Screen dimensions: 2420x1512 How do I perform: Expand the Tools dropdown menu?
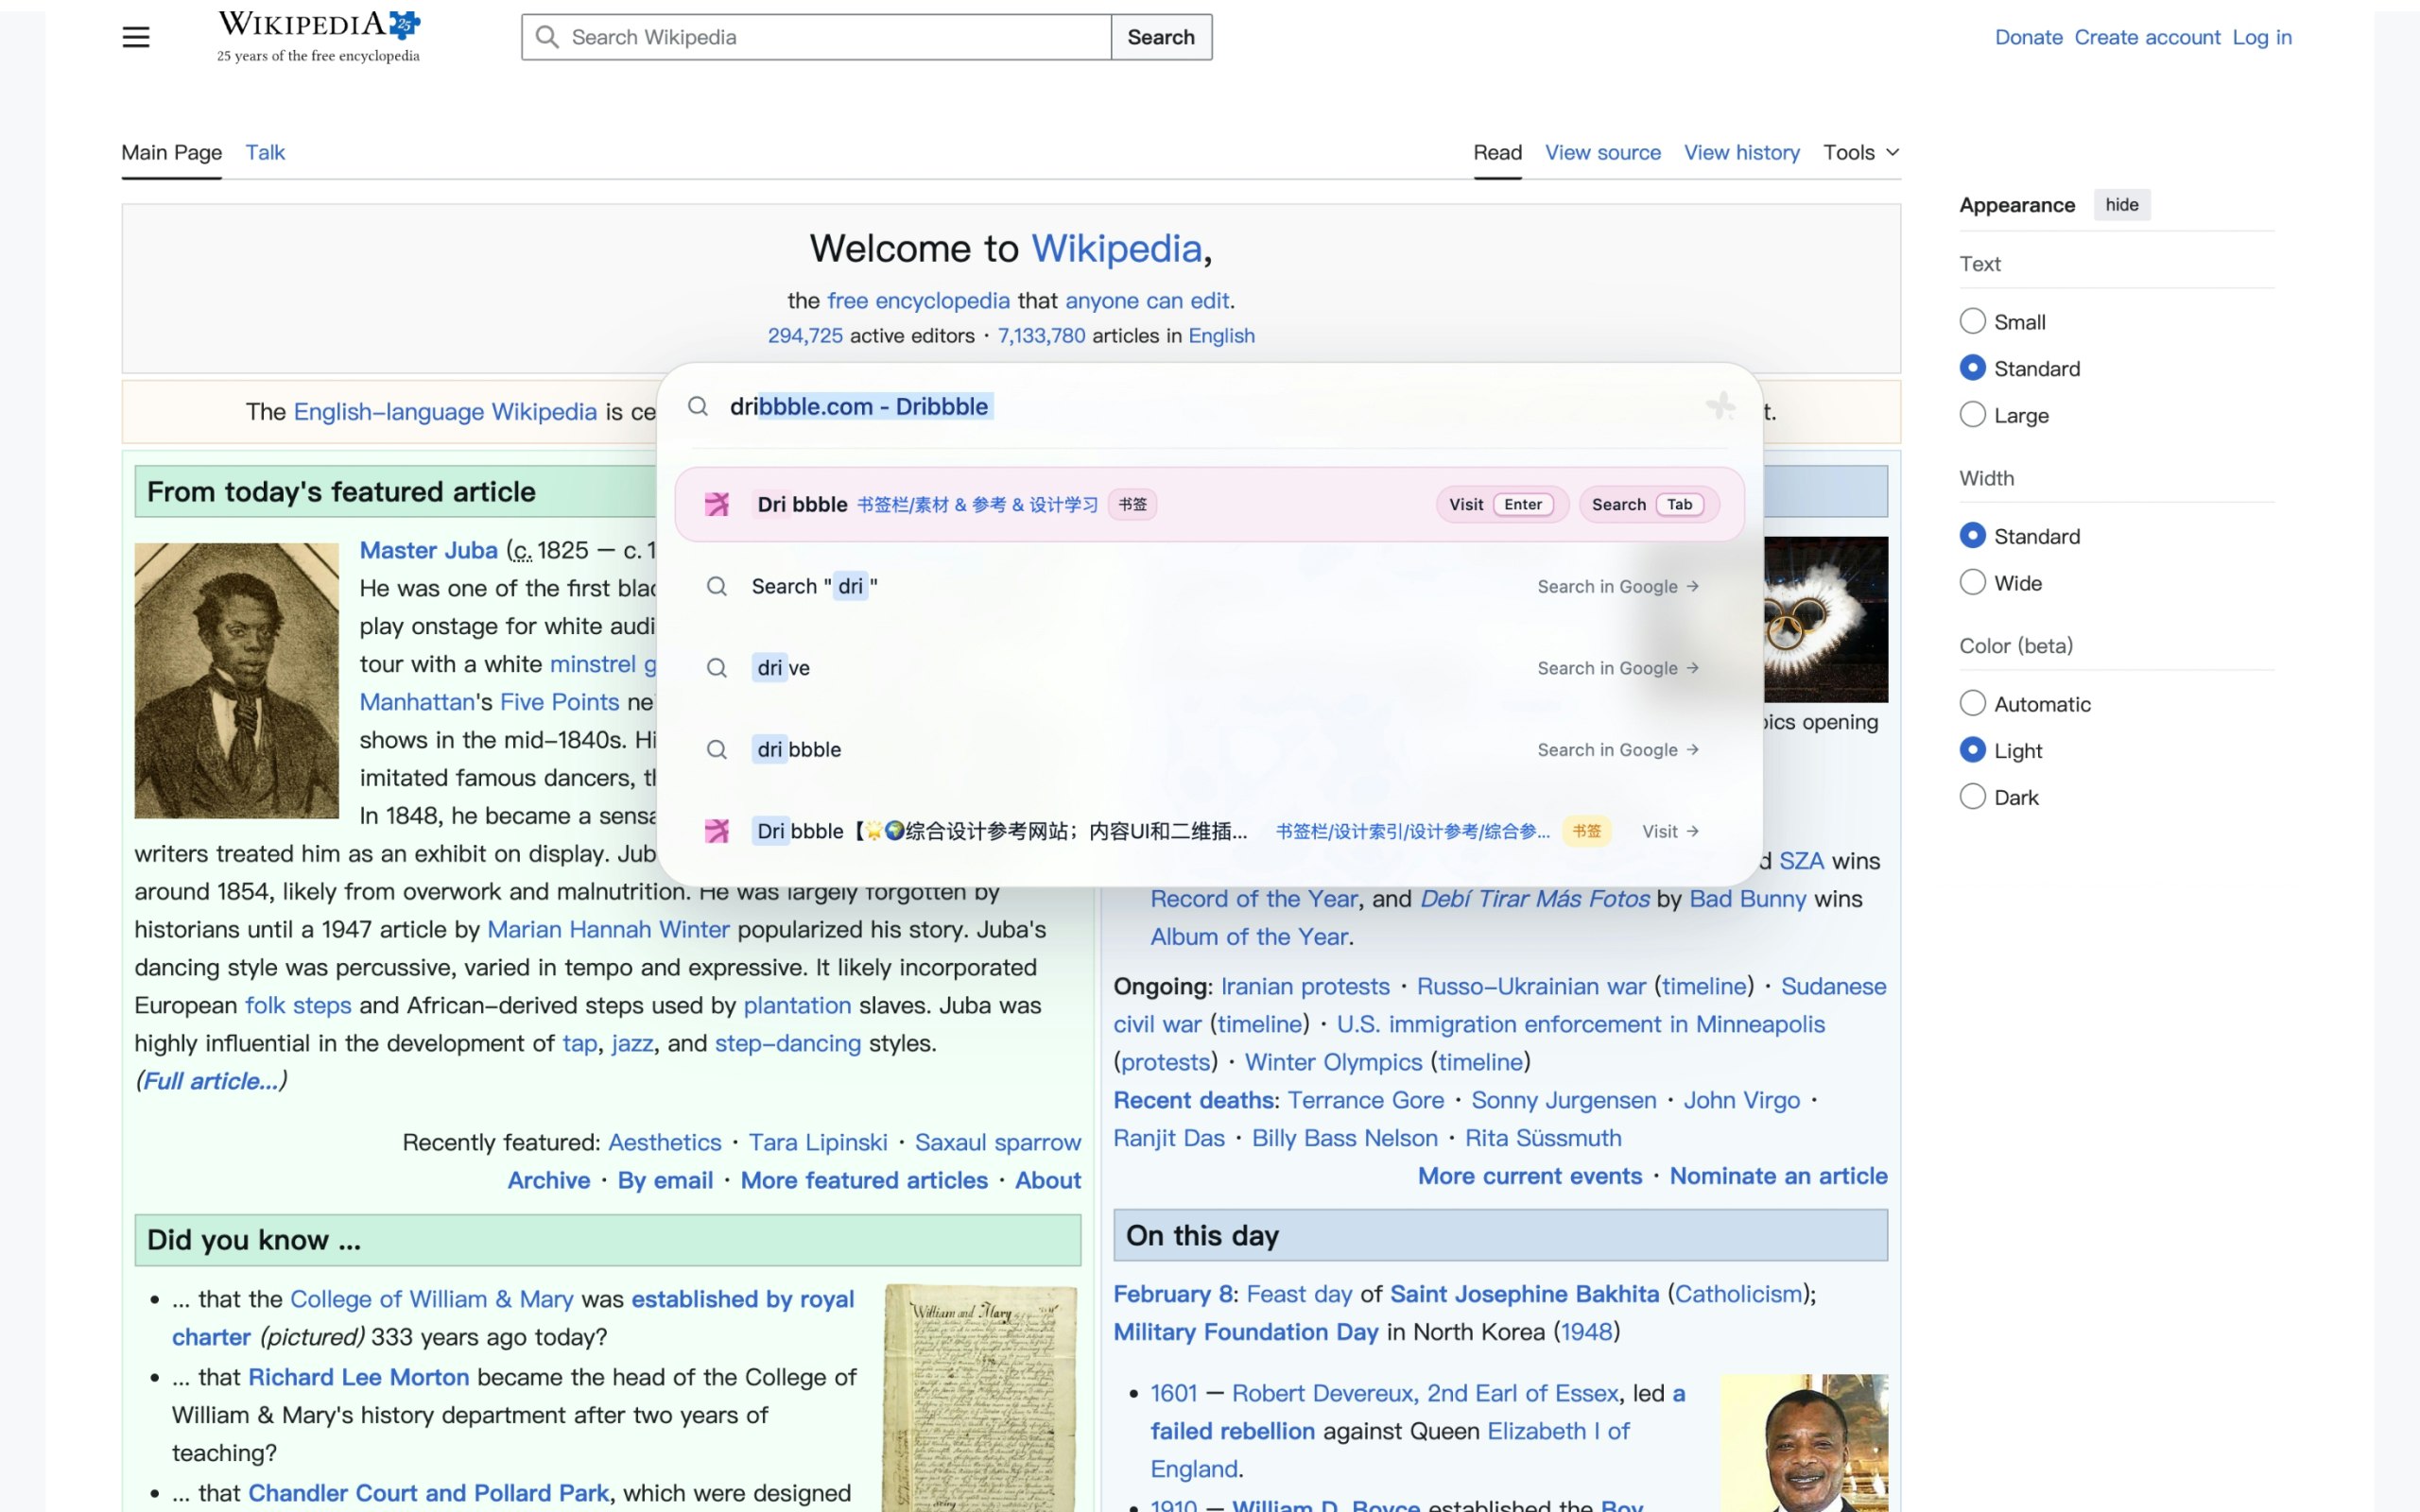tap(1860, 153)
